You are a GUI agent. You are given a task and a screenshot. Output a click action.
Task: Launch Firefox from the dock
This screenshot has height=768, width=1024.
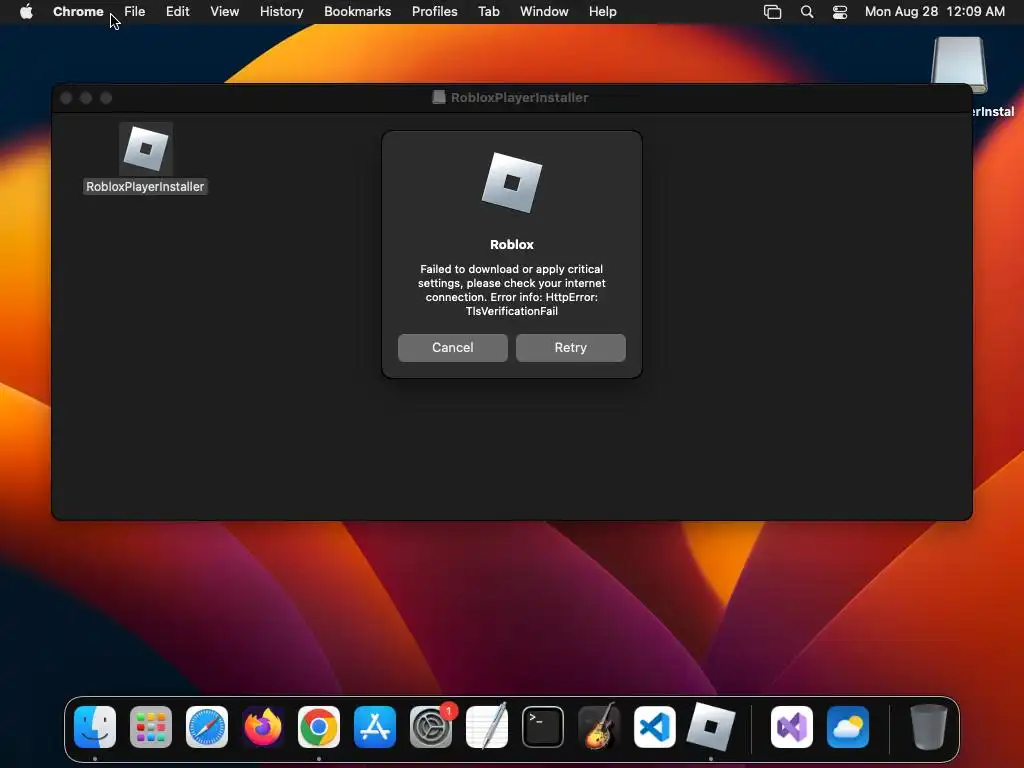click(263, 727)
